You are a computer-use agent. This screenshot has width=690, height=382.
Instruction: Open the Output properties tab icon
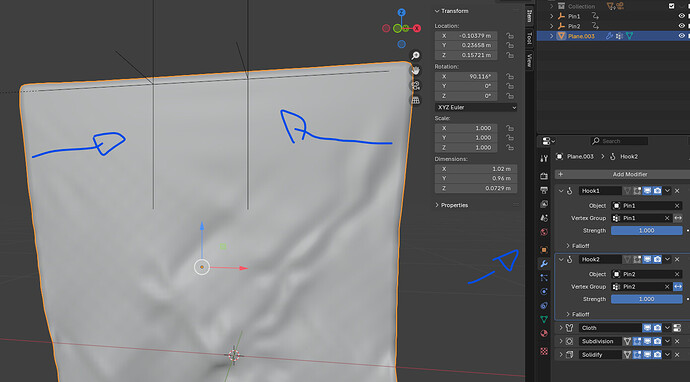click(544, 190)
